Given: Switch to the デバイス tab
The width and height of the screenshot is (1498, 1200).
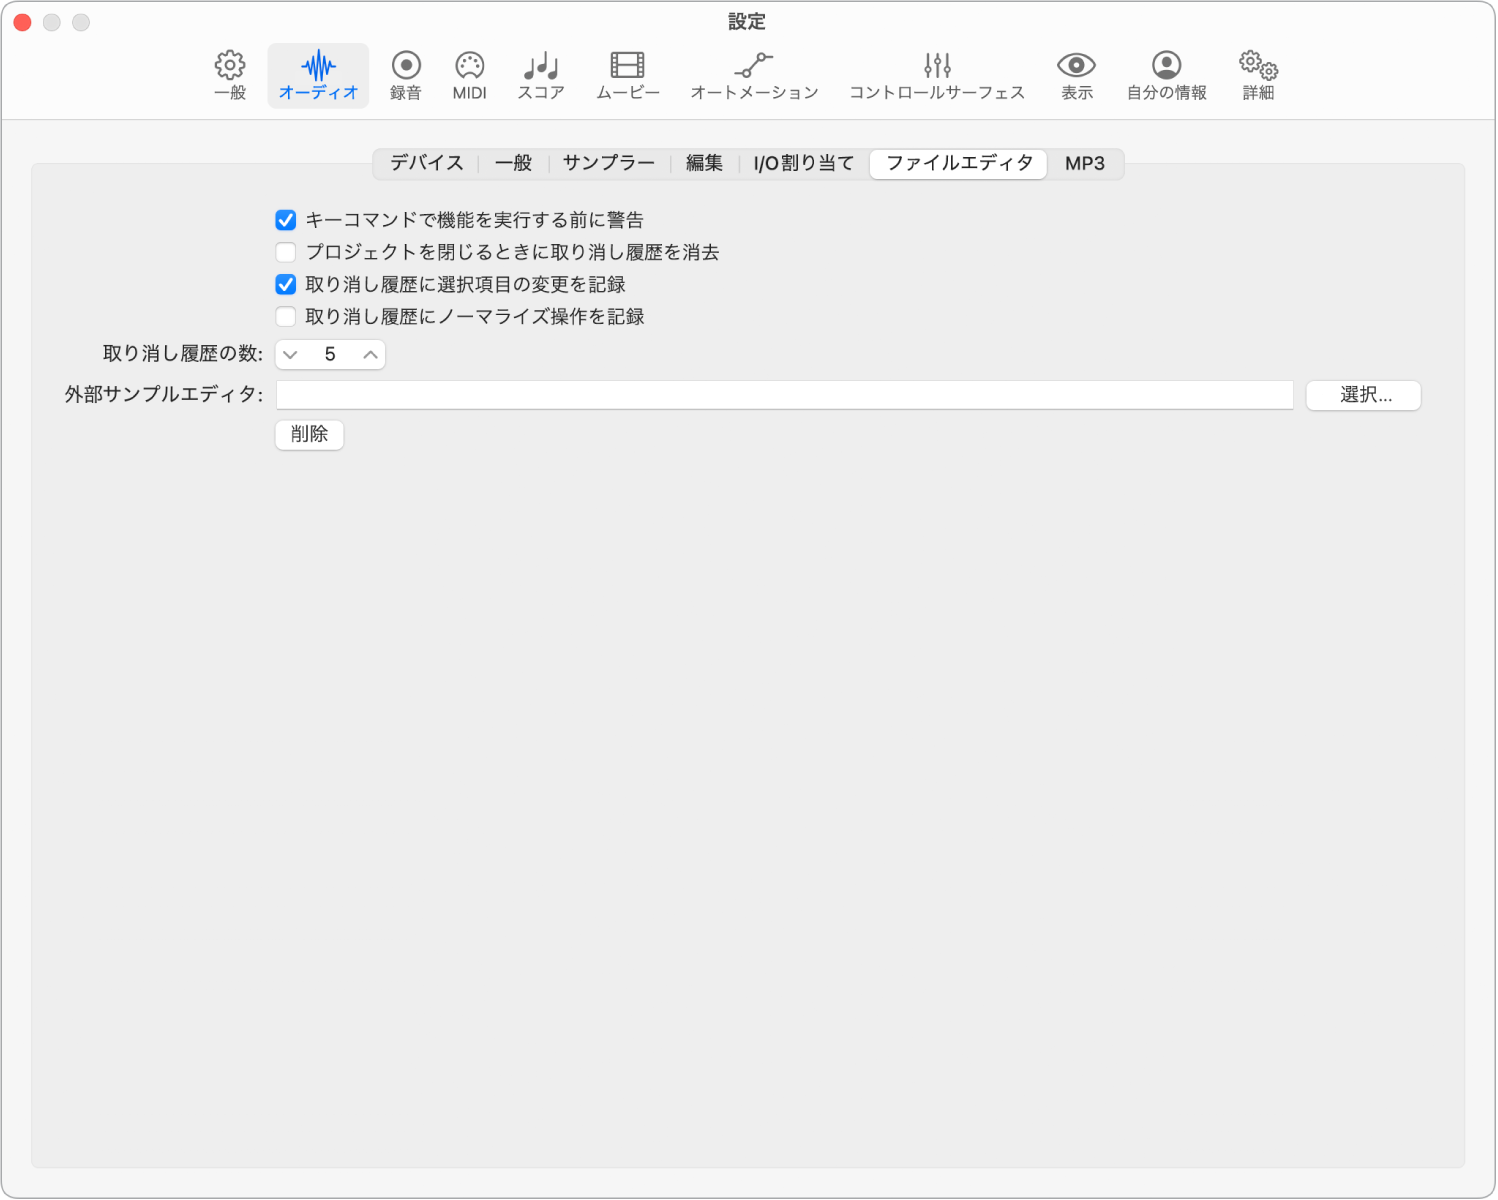Looking at the screenshot, I should click(x=426, y=163).
